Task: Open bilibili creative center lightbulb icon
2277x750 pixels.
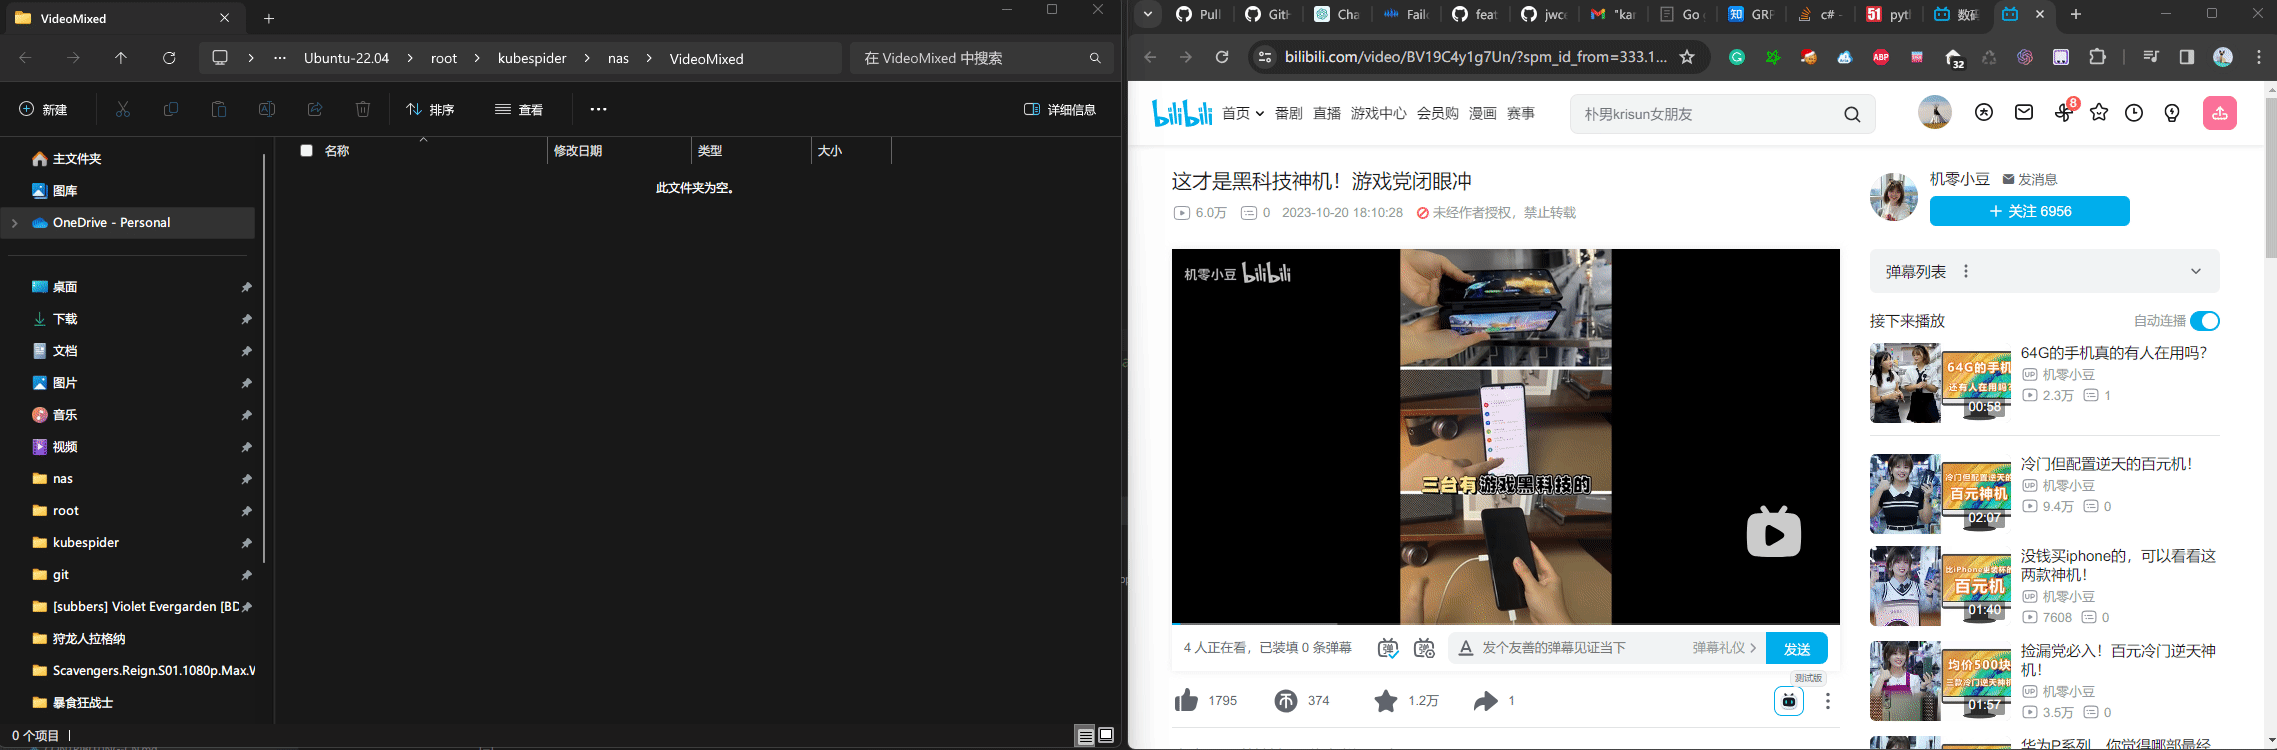Action: [2172, 113]
